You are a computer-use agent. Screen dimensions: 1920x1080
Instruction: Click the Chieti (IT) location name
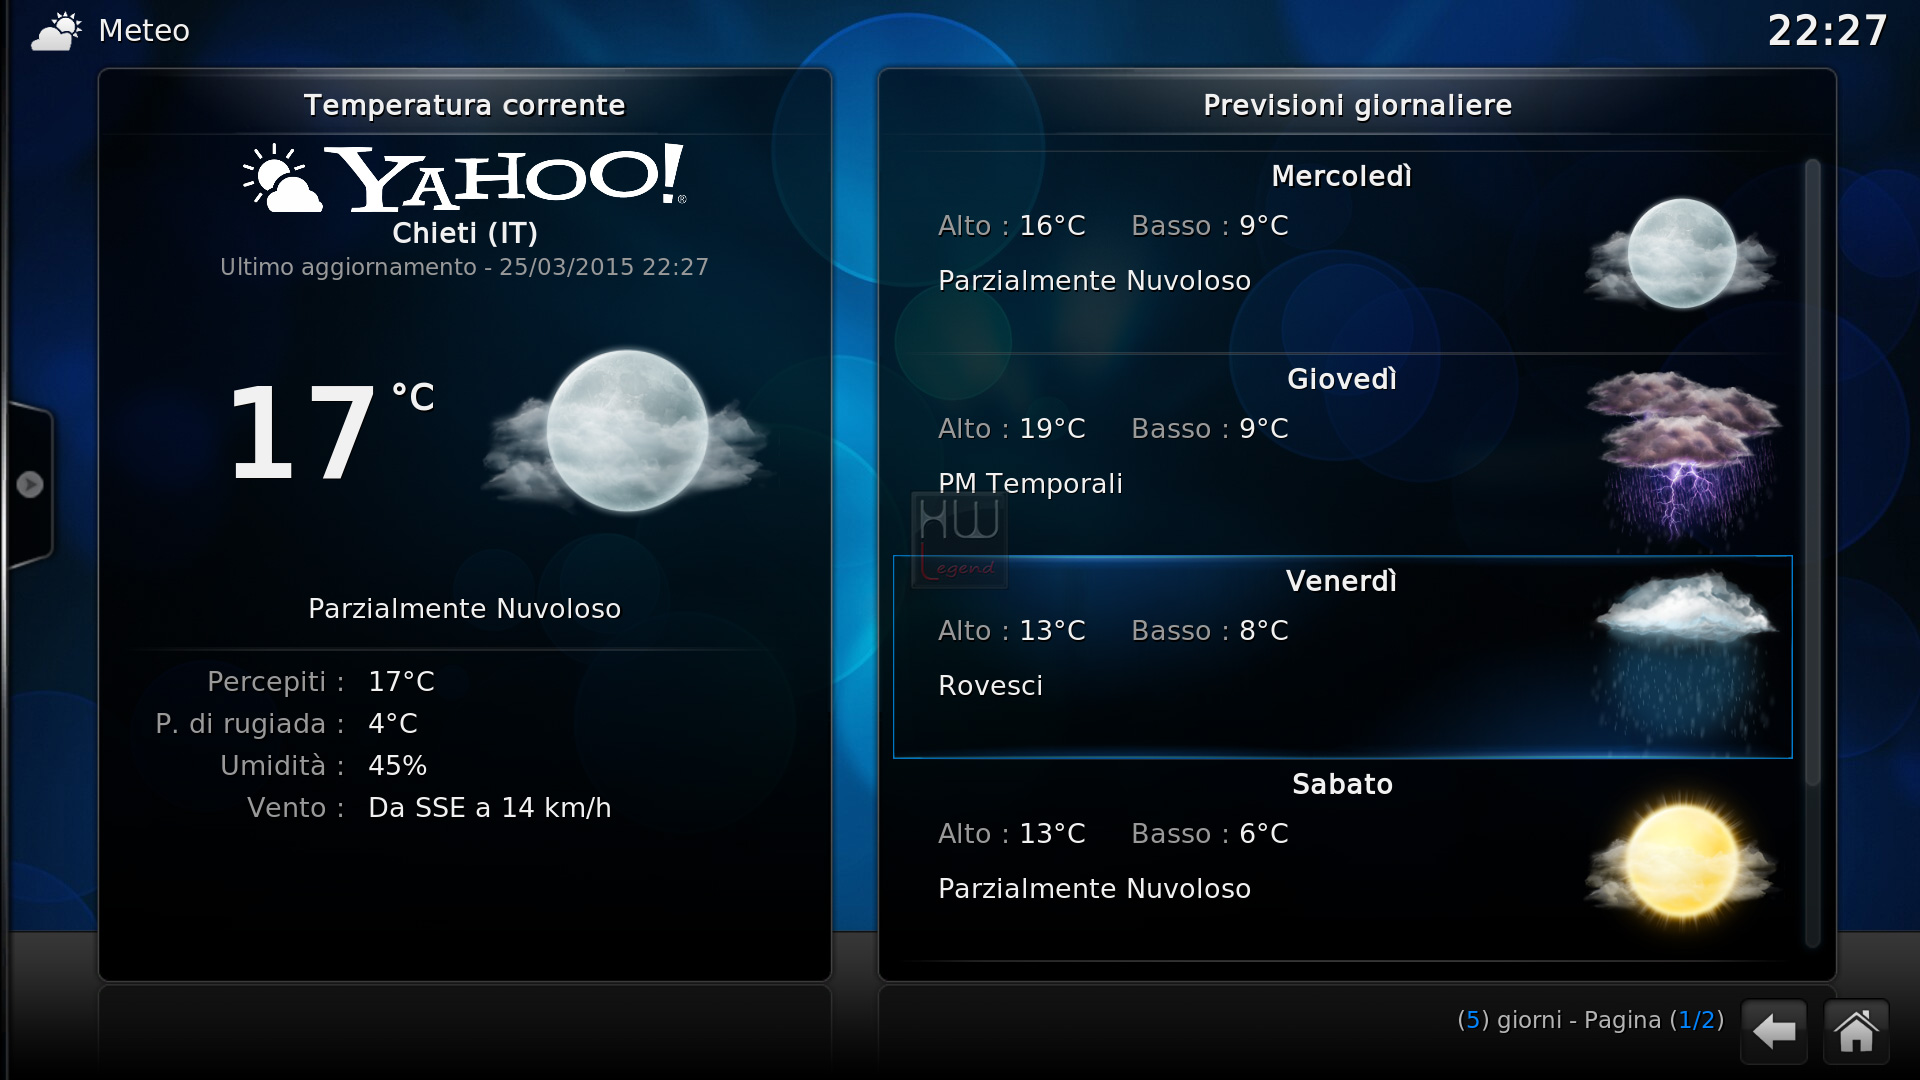pyautogui.click(x=464, y=233)
